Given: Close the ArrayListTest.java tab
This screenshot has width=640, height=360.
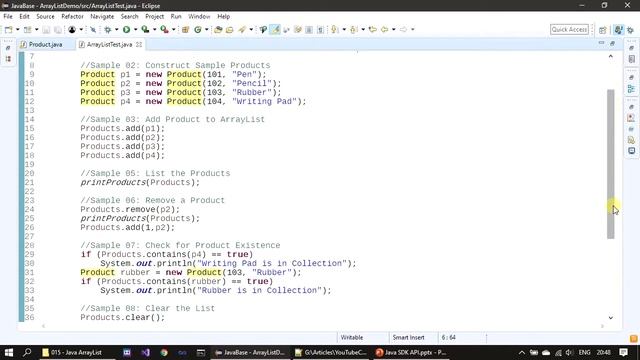Looking at the screenshot, I should click(139, 44).
